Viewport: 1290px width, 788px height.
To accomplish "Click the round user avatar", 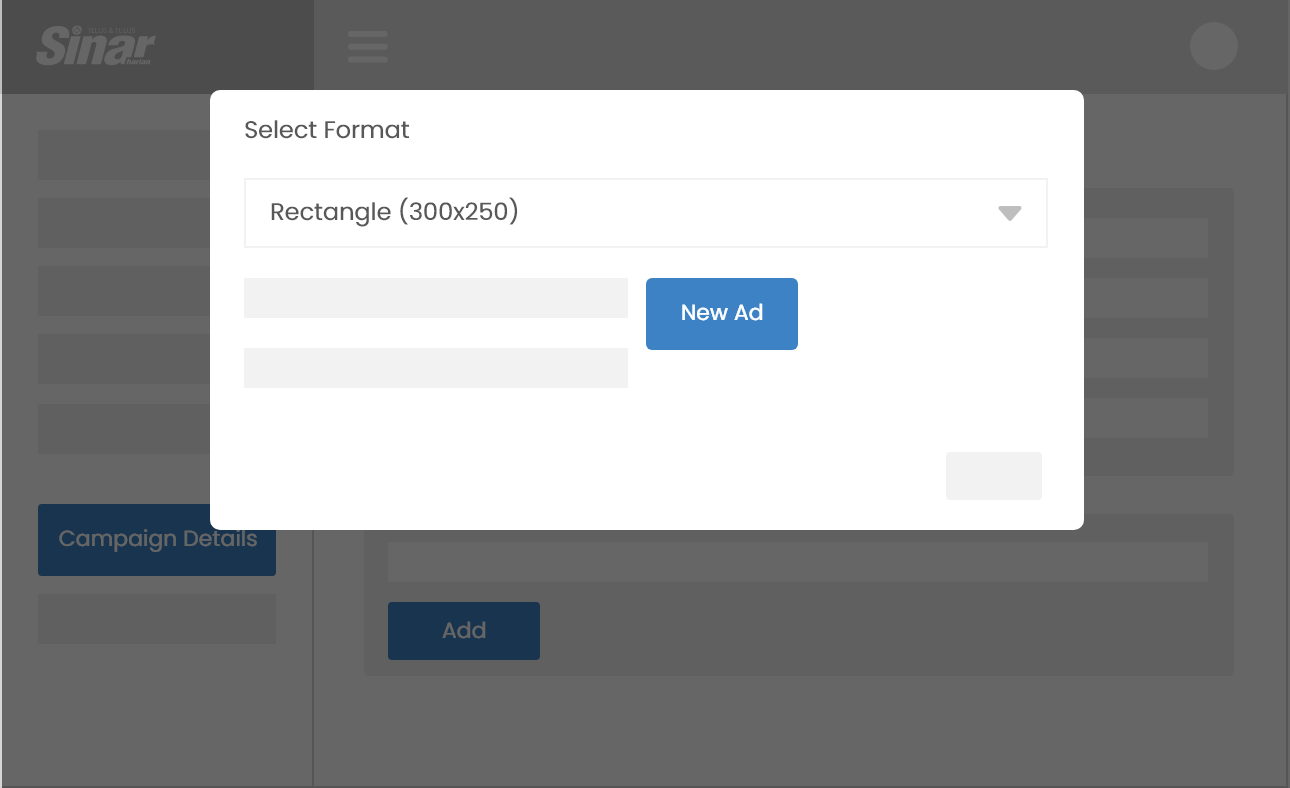I will coord(1213,46).
